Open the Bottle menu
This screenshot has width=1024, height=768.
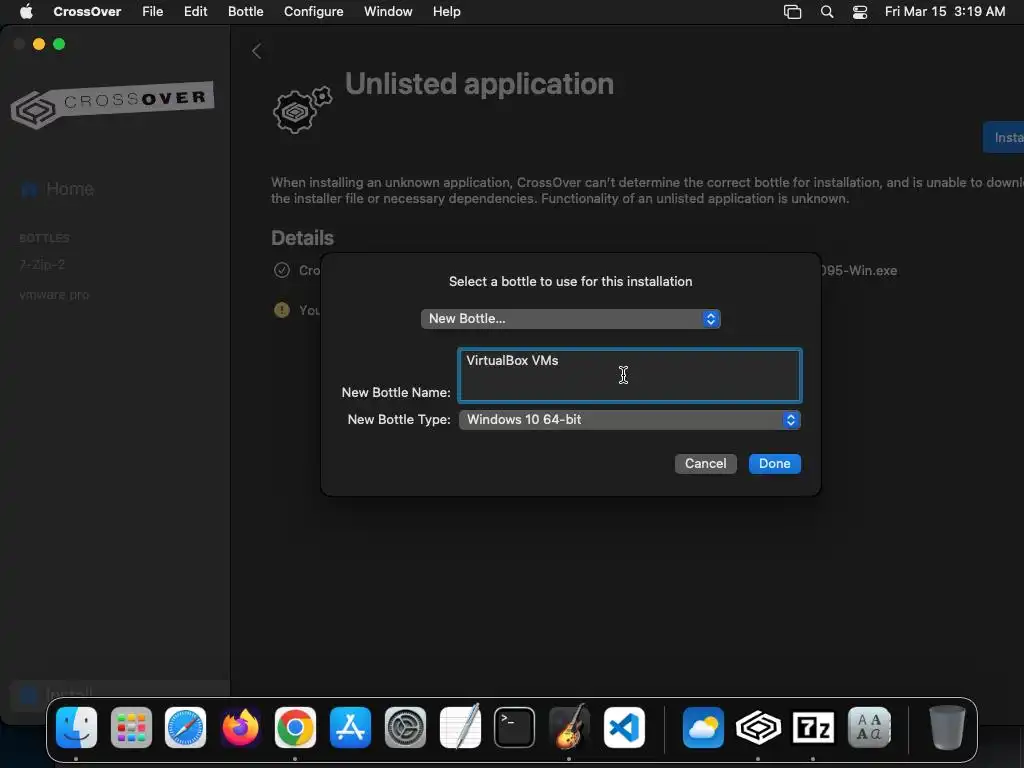246,11
